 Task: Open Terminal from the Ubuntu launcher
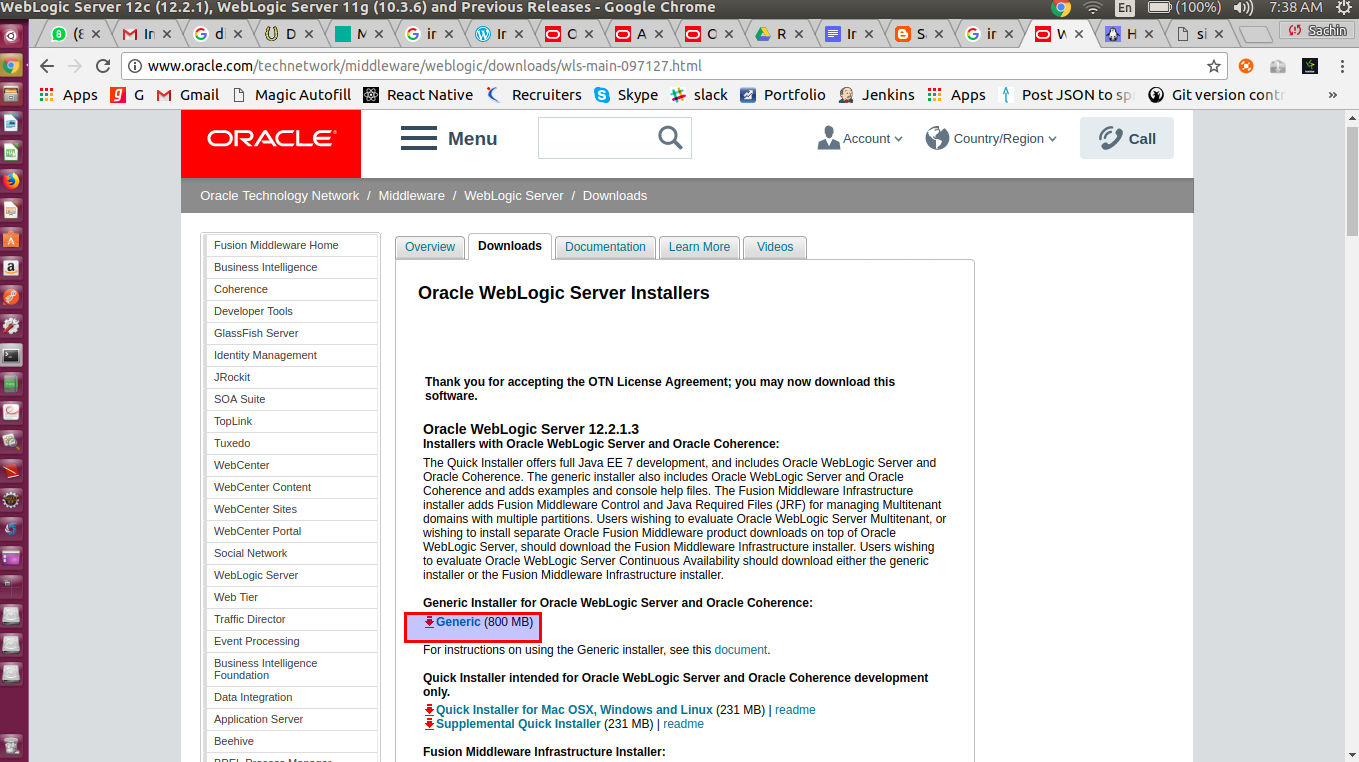(x=11, y=355)
